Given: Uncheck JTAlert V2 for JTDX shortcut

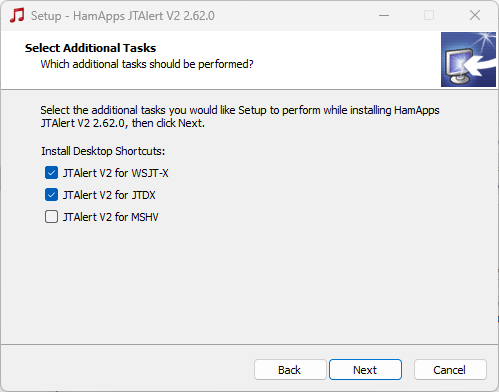Looking at the screenshot, I should (51, 195).
